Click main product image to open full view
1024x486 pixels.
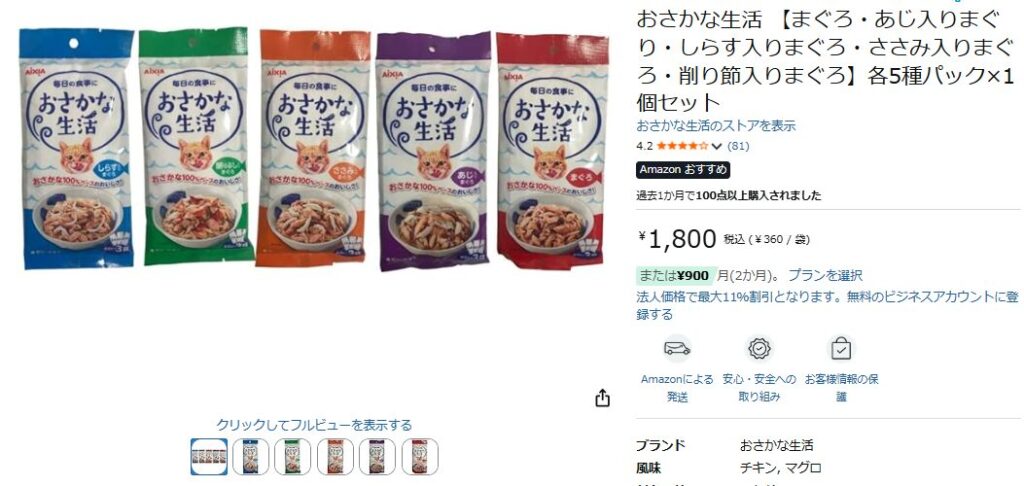click(313, 148)
